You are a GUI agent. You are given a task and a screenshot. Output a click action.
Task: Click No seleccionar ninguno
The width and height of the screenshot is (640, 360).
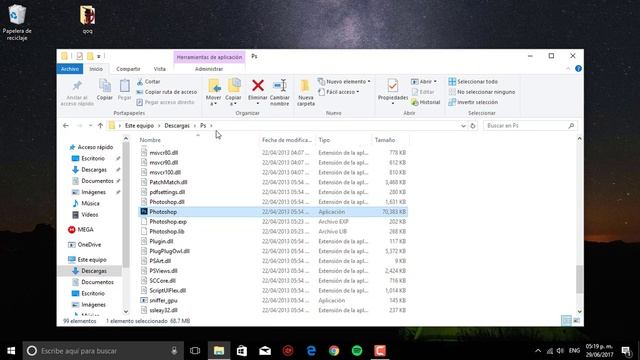pos(482,92)
